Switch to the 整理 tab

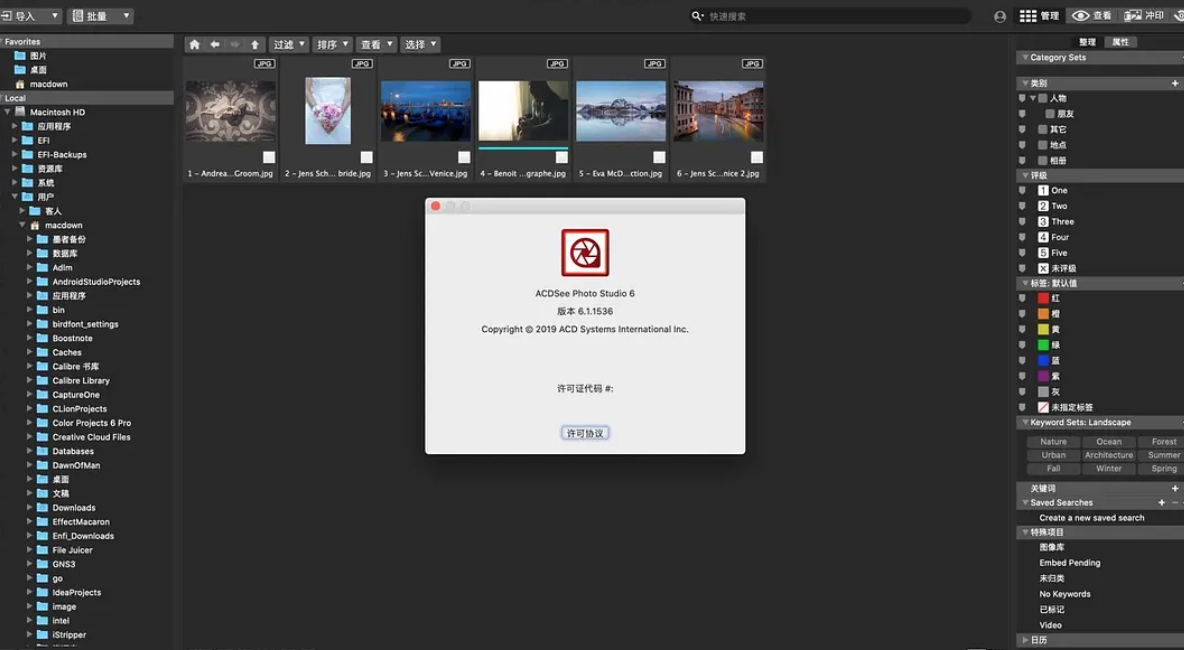pyautogui.click(x=1087, y=42)
